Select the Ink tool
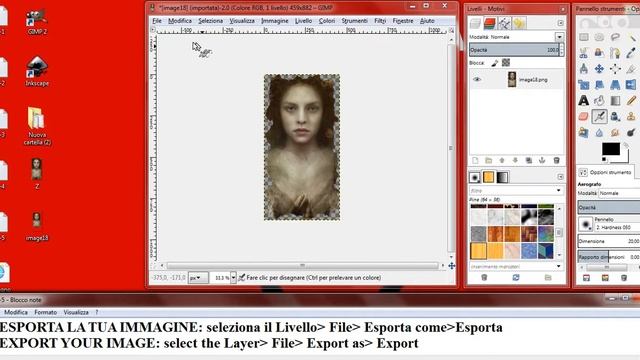The width and height of the screenshot is (640, 360). click(615, 116)
